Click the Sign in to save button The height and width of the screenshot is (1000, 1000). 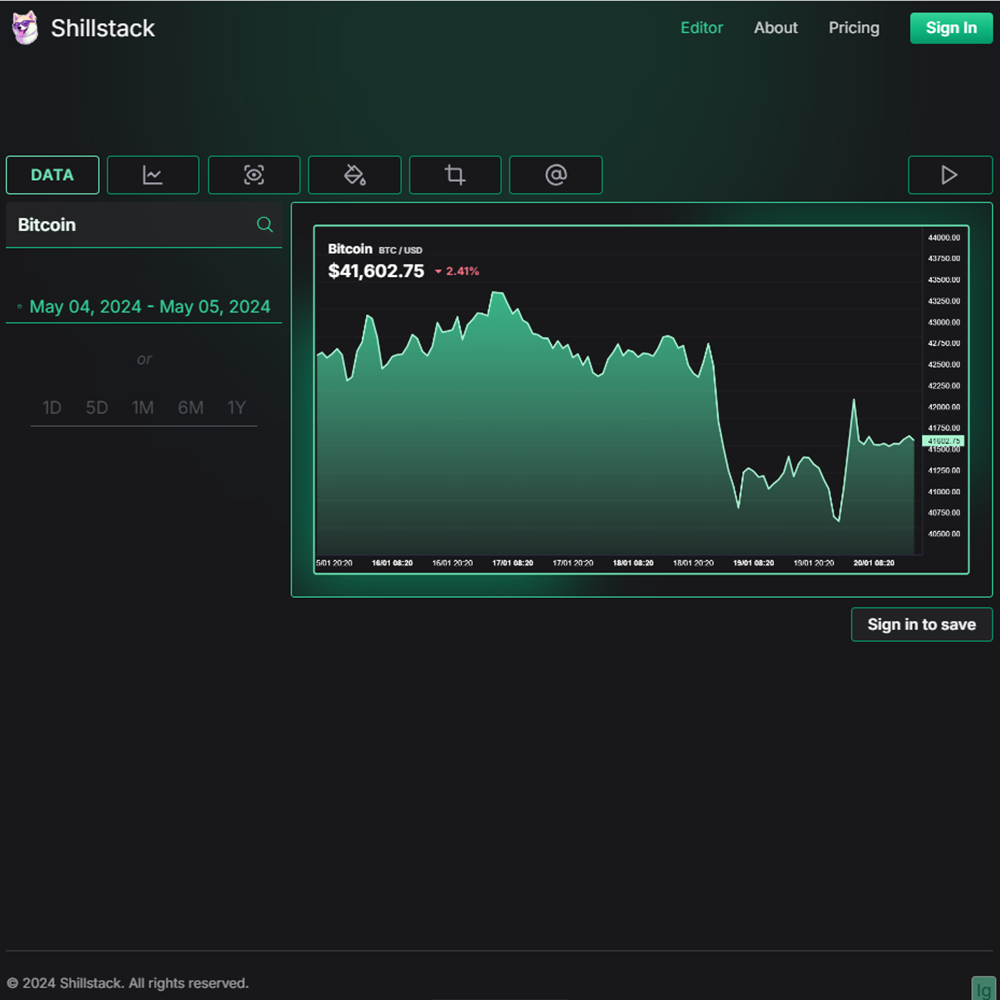point(921,624)
